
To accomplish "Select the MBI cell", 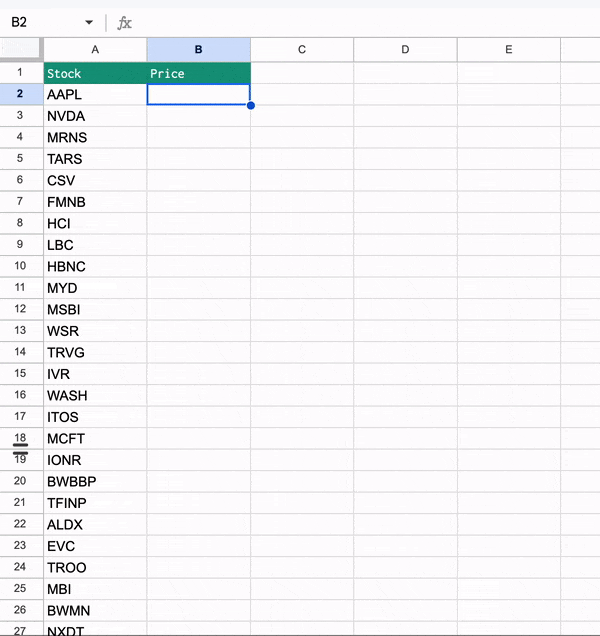I will pyautogui.click(x=95, y=589).
